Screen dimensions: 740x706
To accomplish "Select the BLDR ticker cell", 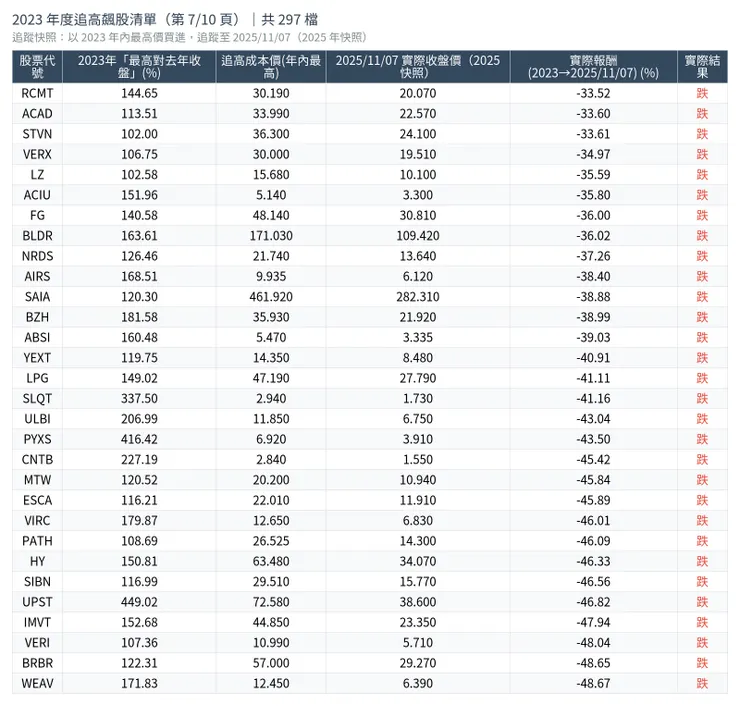I will [37, 235].
